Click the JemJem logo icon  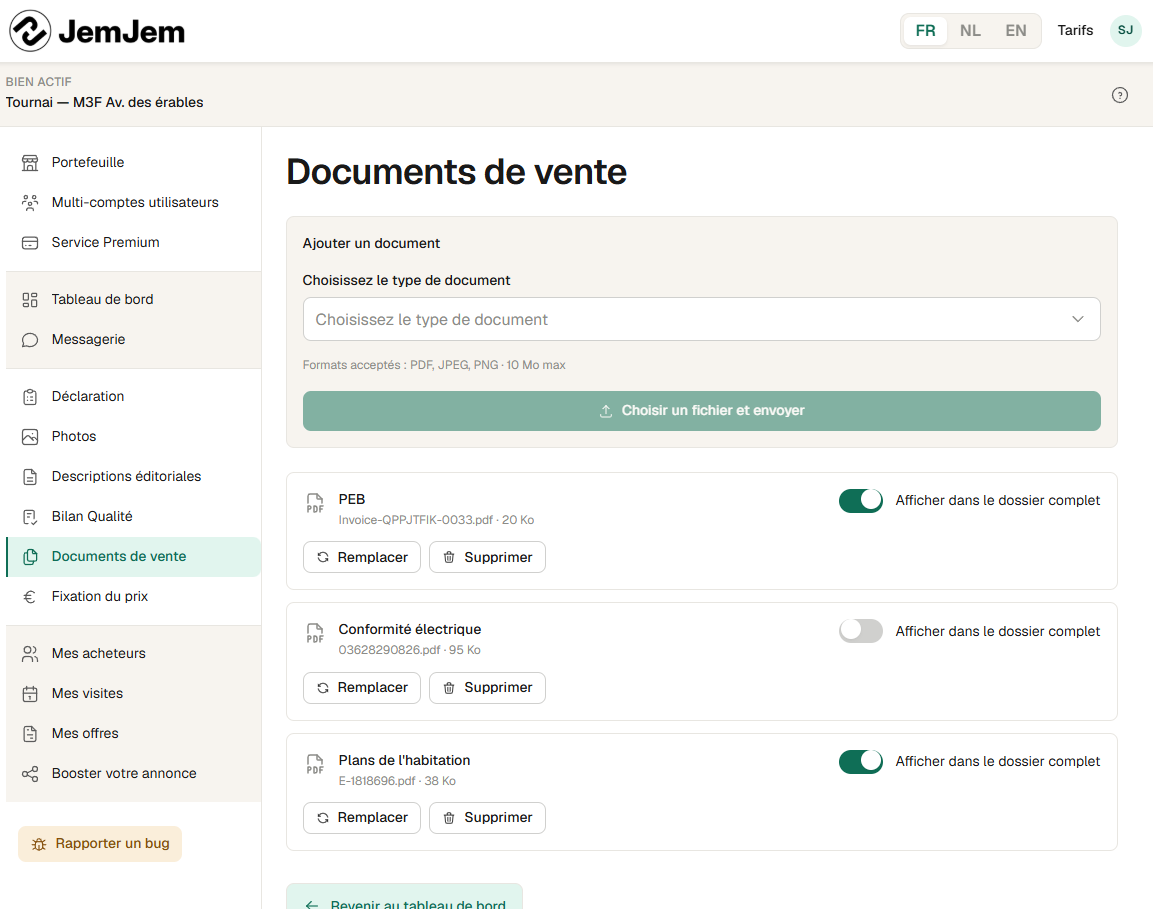pos(30,31)
